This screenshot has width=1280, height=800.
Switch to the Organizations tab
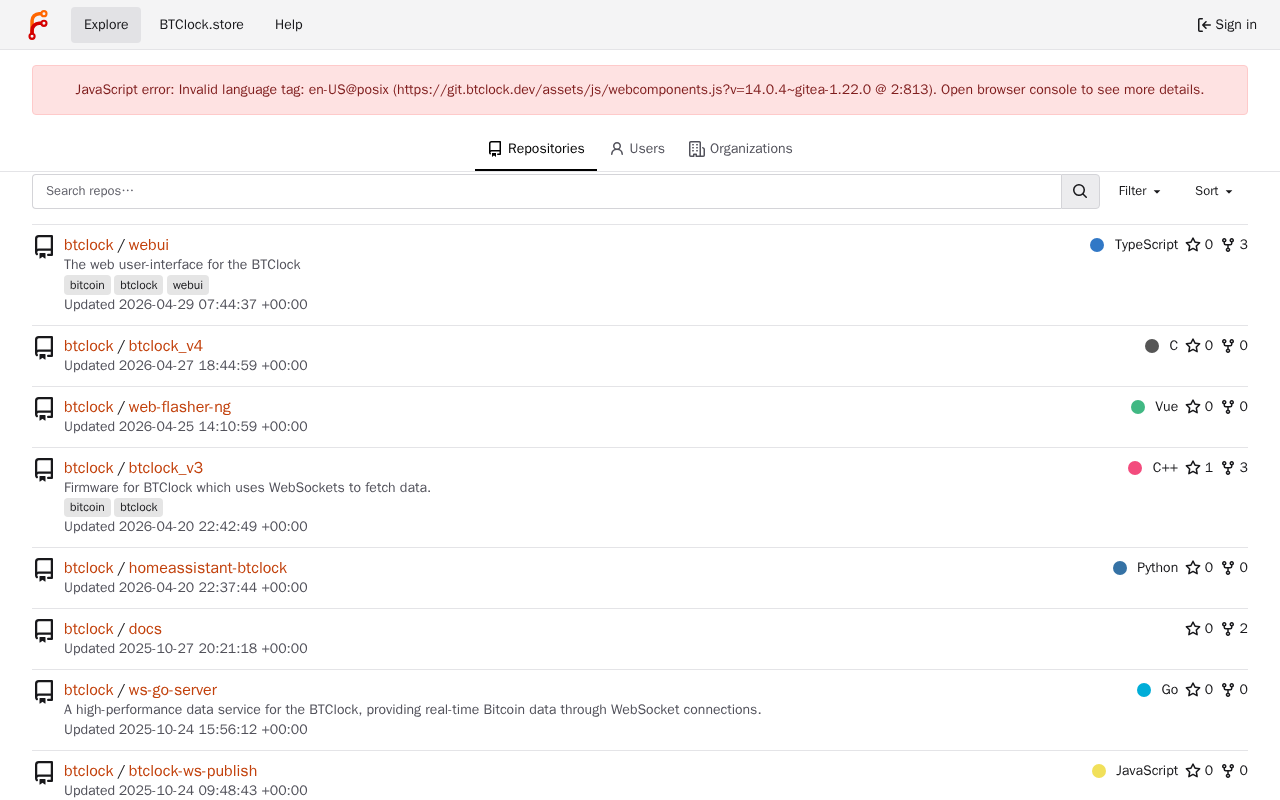[741, 149]
